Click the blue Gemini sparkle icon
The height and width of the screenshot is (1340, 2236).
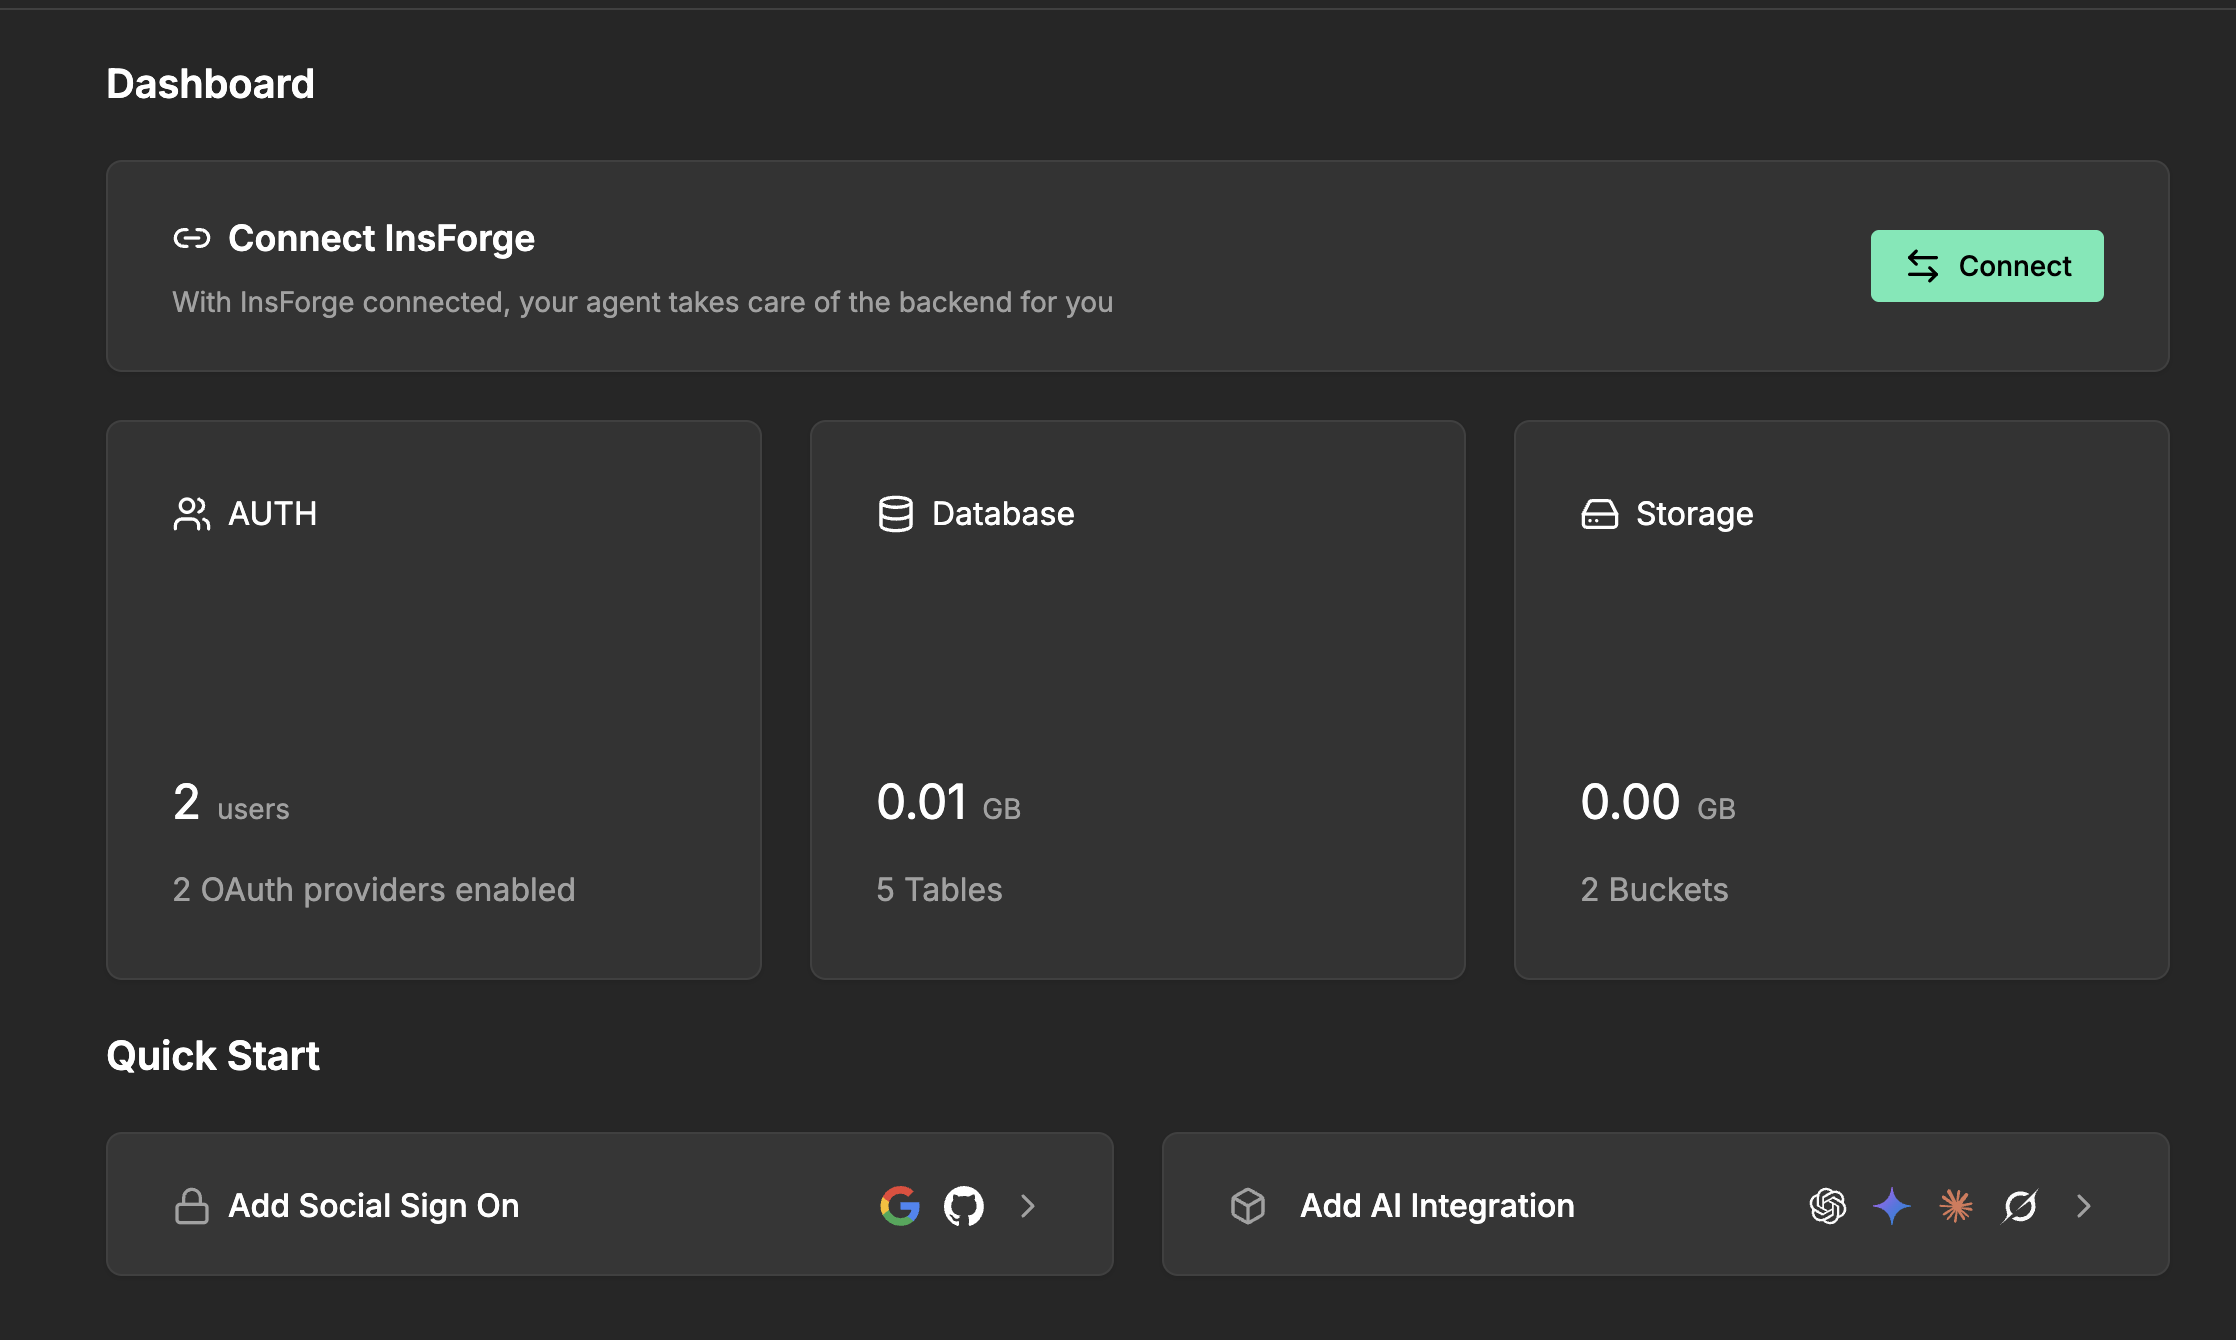click(1891, 1205)
